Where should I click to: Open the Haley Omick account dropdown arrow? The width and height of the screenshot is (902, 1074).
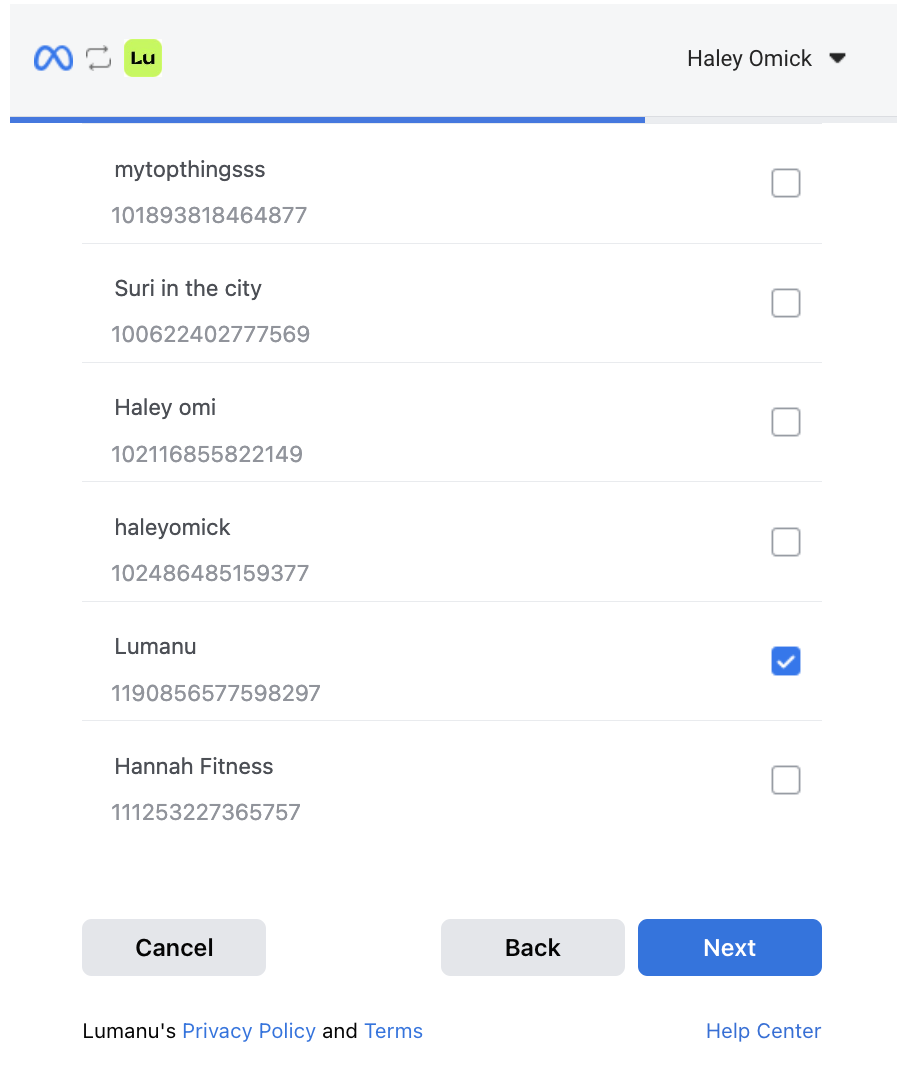tap(838, 59)
